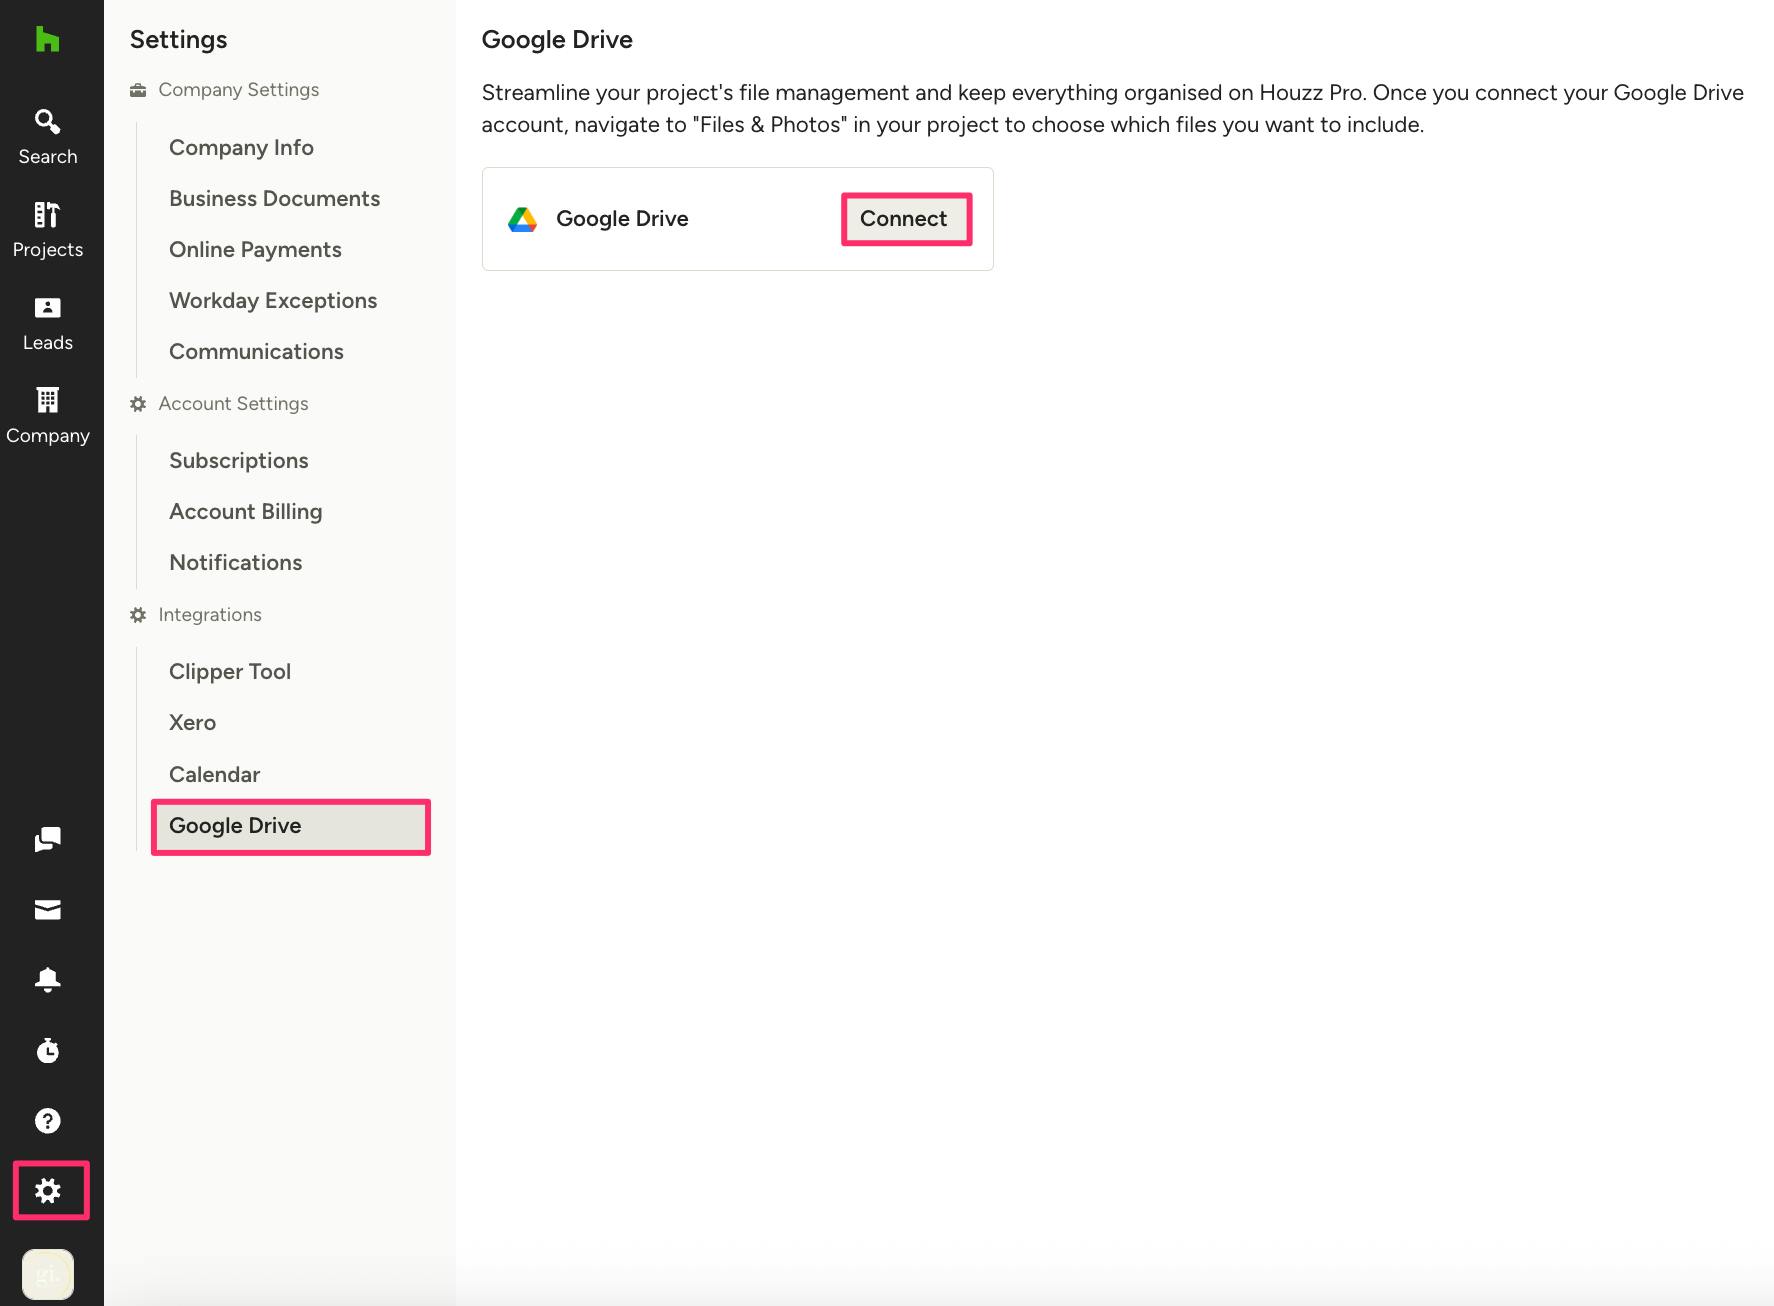Open the help question mark icon
The width and height of the screenshot is (1774, 1306).
pos(47,1120)
